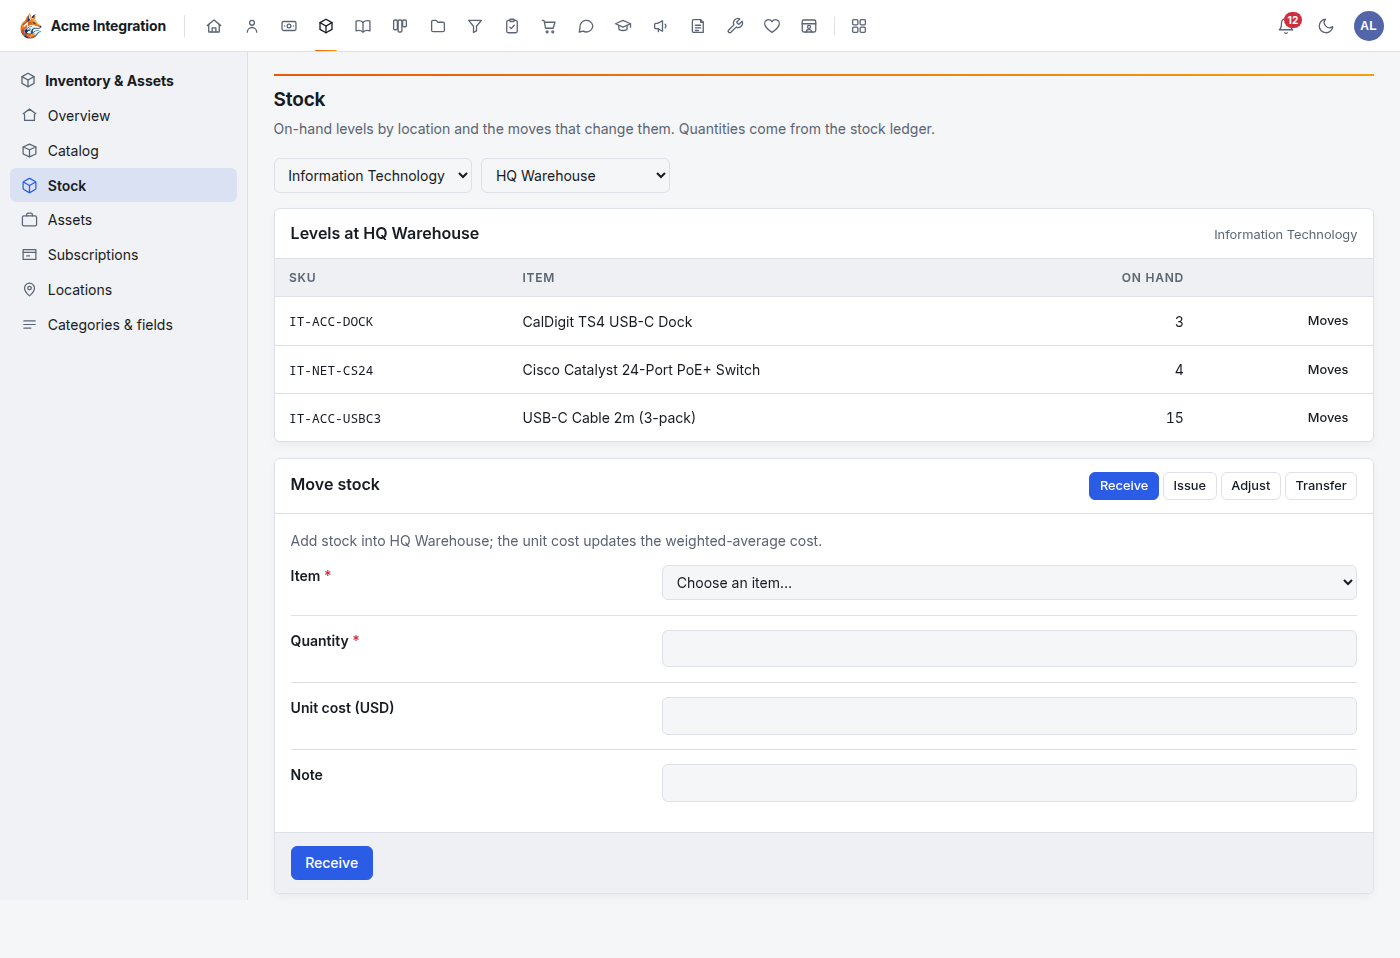Go to Overview in the sidebar
This screenshot has width=1400, height=958.
coord(124,116)
